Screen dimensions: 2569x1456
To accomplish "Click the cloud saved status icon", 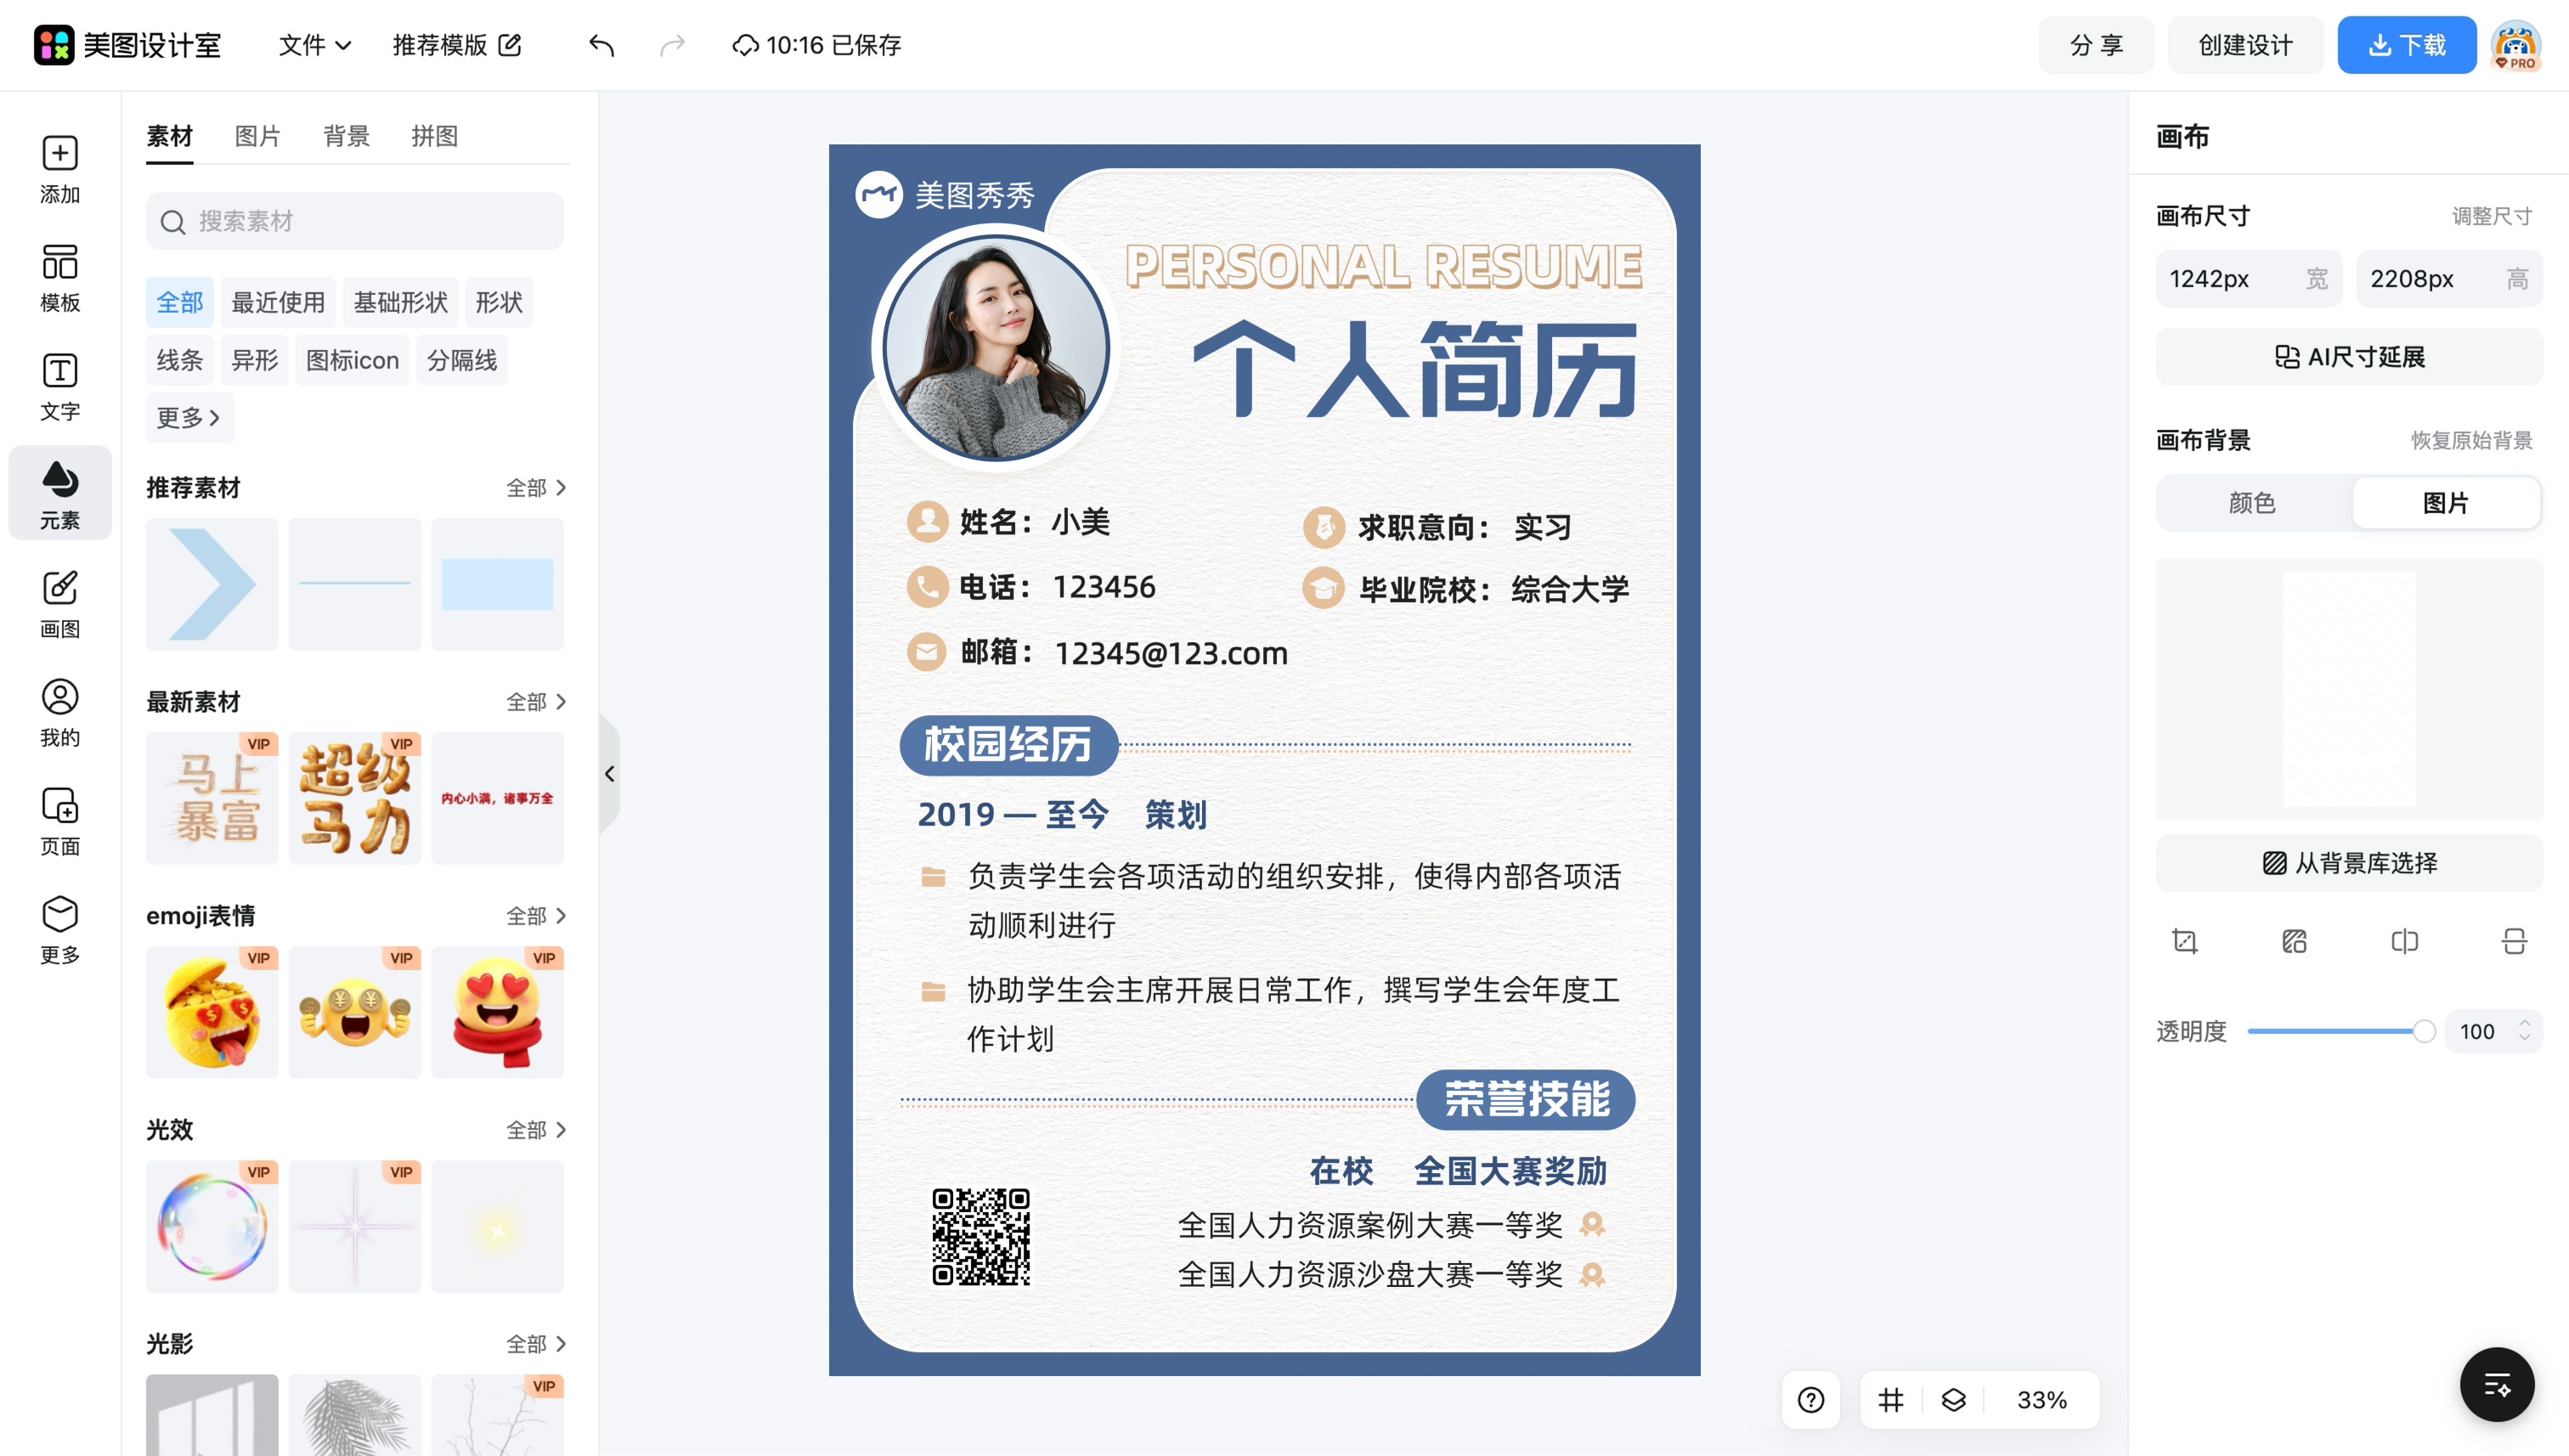I will click(745, 45).
